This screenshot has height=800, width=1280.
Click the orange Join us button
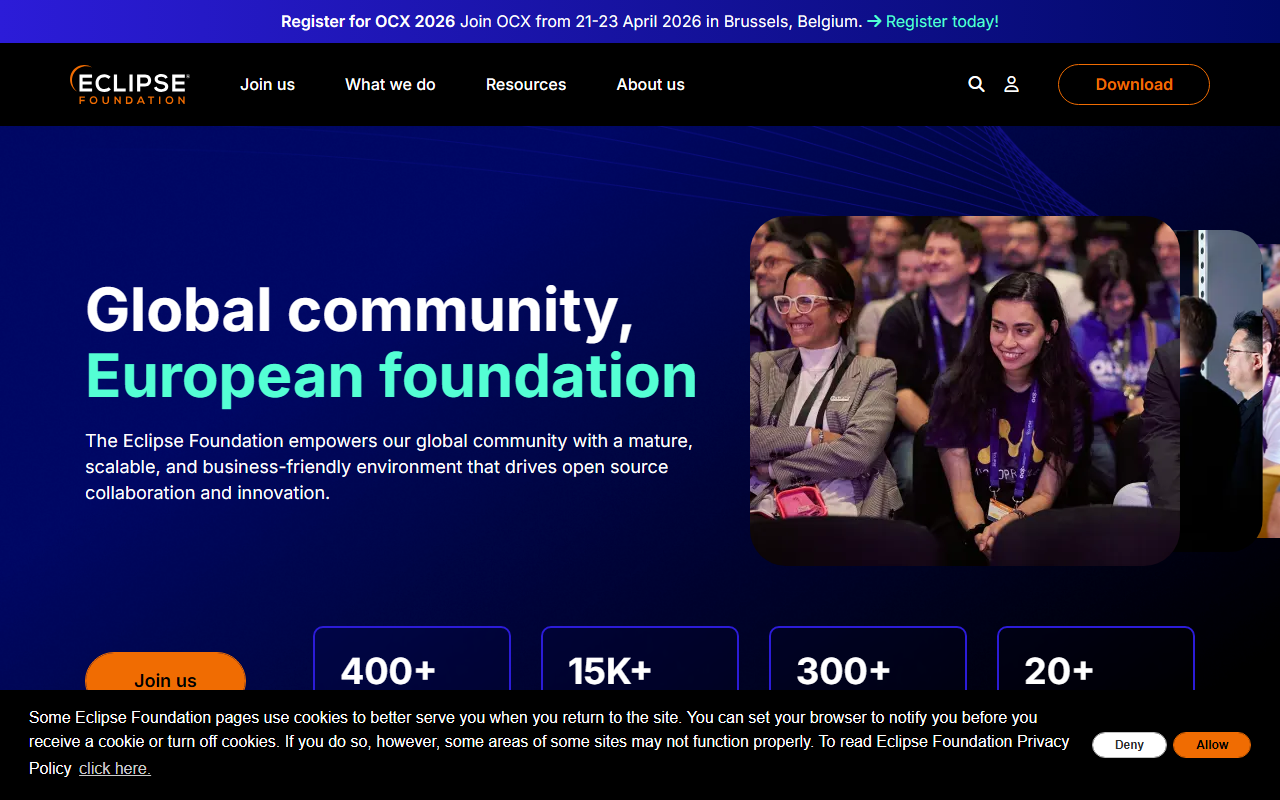(165, 672)
